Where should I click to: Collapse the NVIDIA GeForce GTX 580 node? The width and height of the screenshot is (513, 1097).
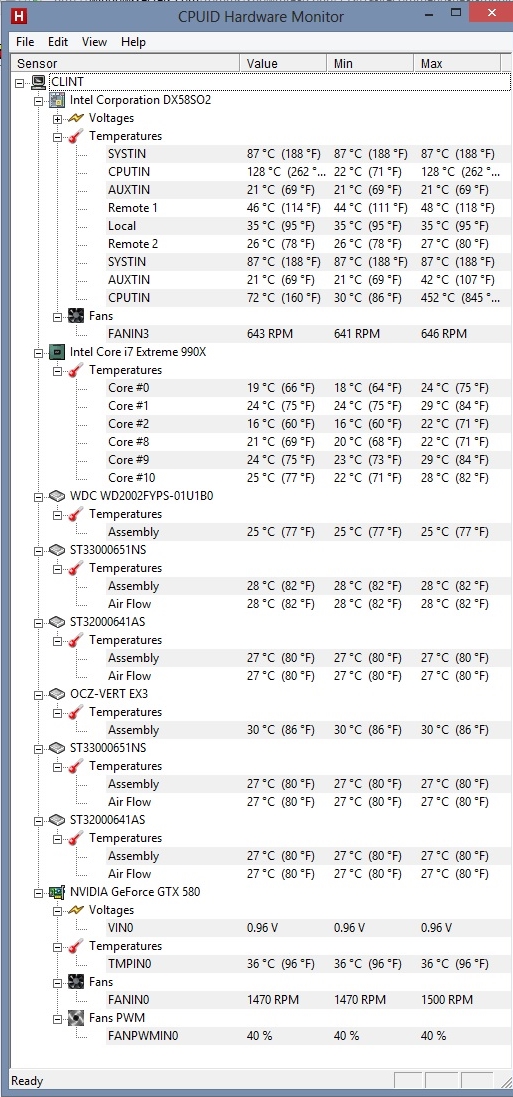click(38, 892)
